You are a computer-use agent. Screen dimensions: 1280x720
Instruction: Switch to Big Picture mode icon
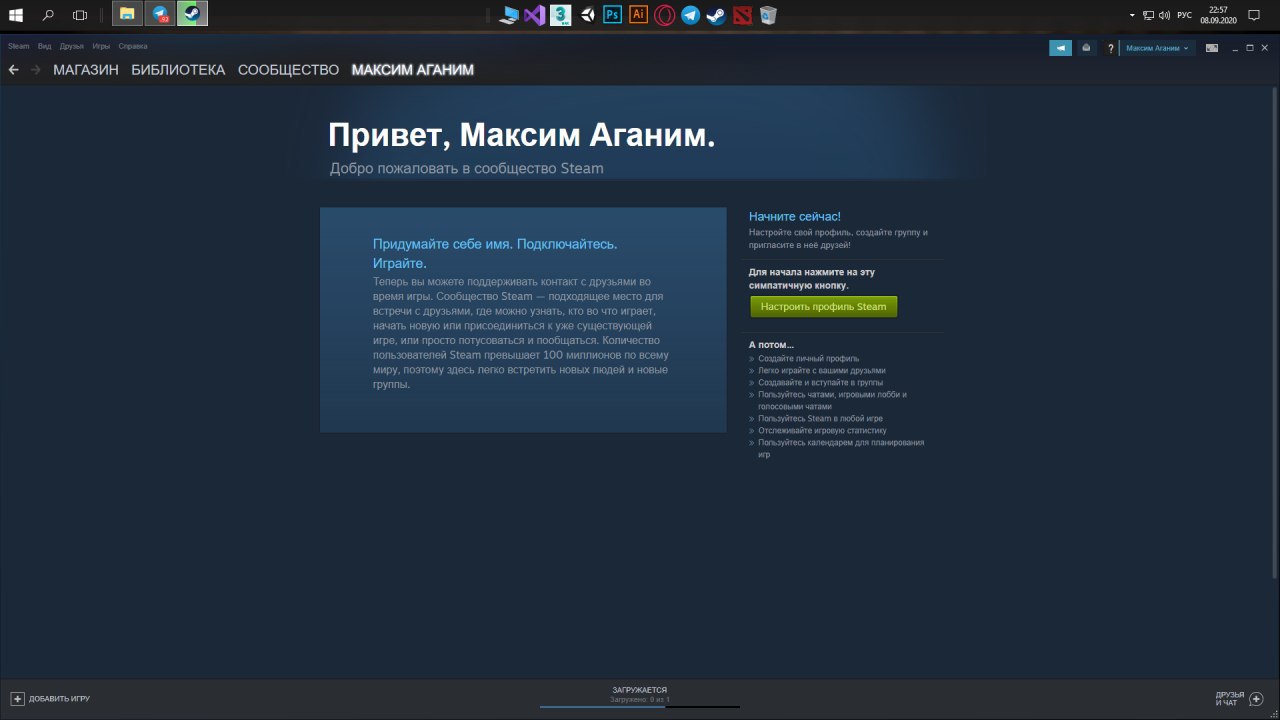click(x=1212, y=48)
